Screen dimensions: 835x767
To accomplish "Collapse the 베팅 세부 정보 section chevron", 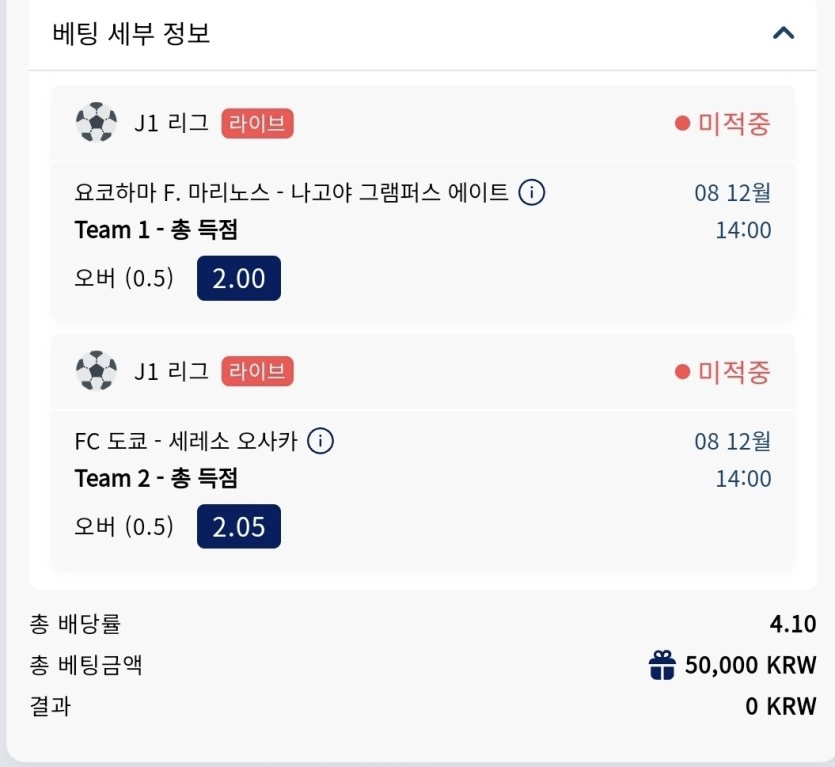I will [x=784, y=33].
